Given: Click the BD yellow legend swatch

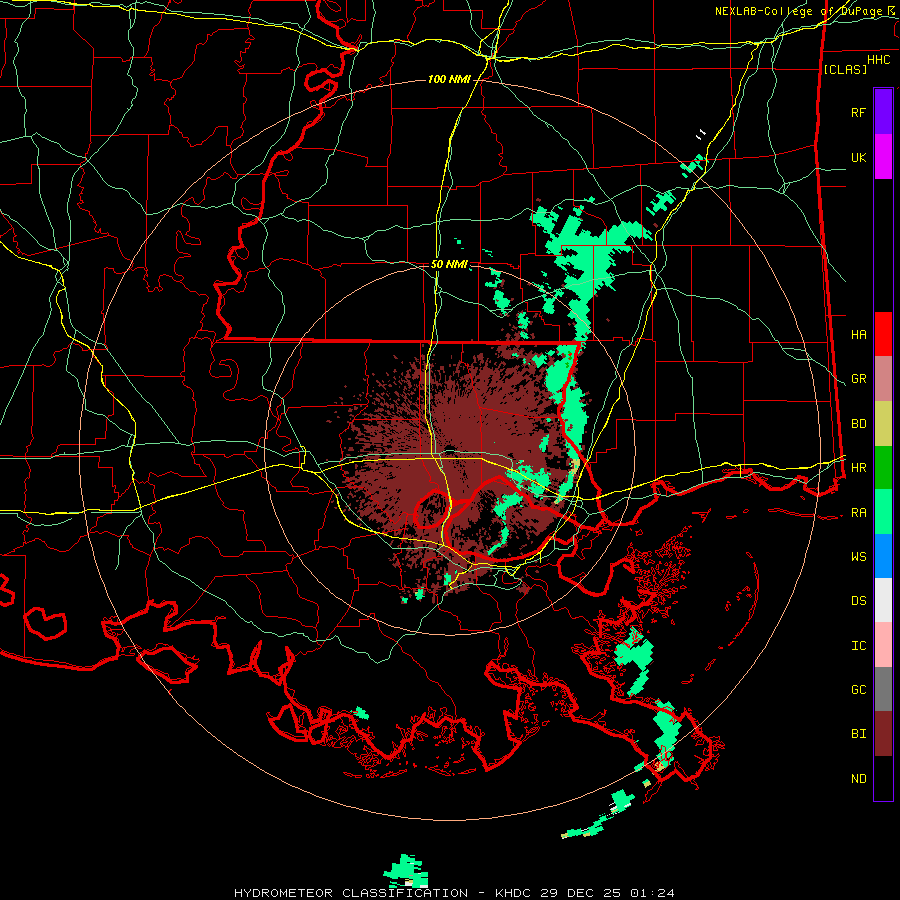Looking at the screenshot, I should pos(883,424).
